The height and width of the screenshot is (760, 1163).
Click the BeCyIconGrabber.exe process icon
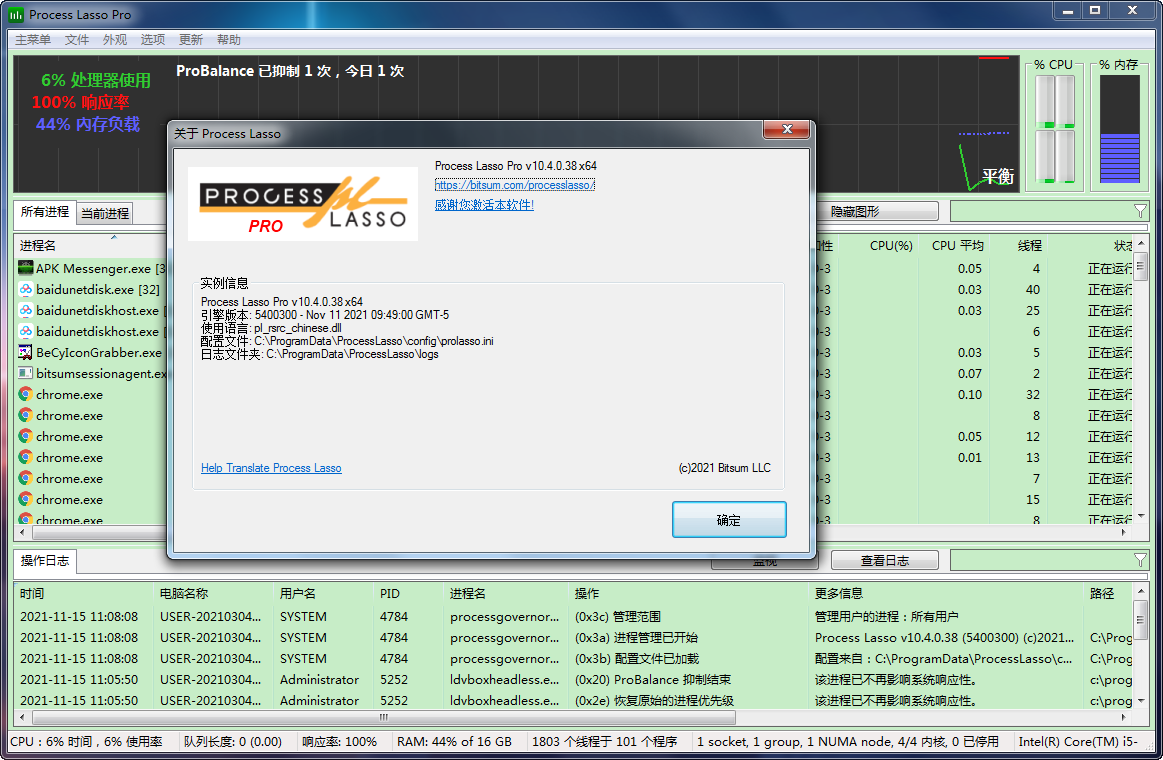[25, 352]
